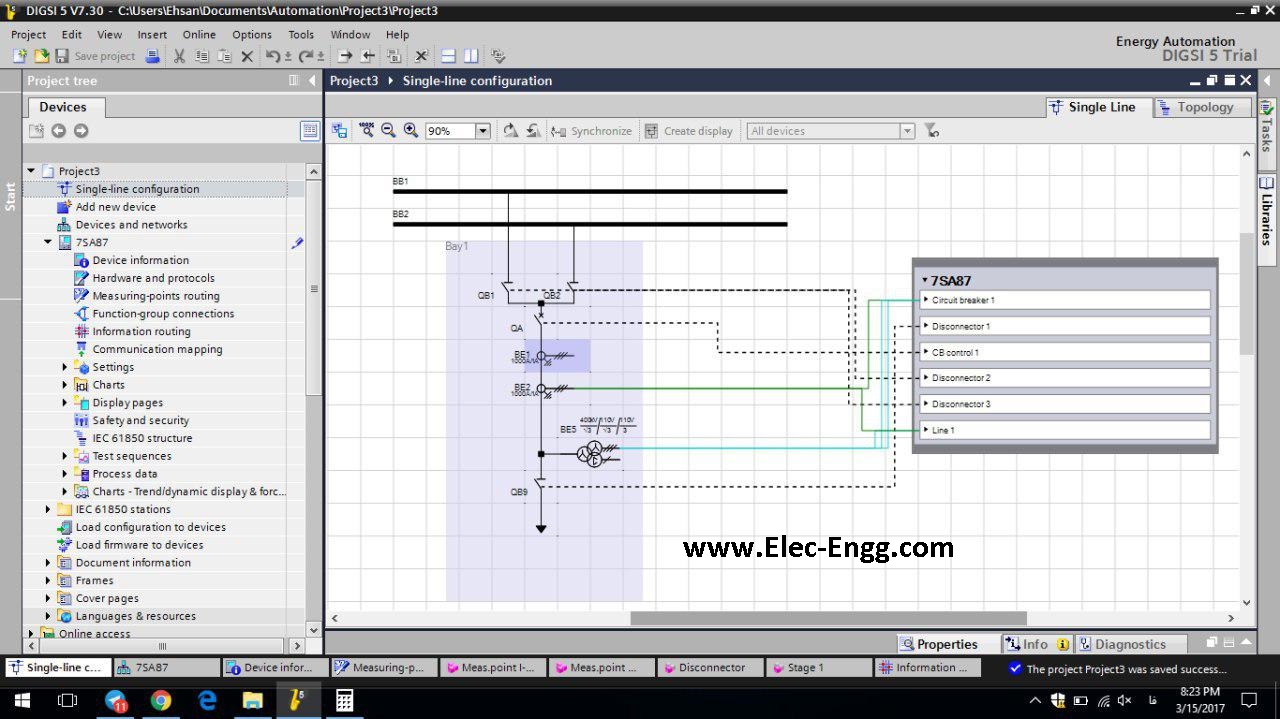Image resolution: width=1280 pixels, height=719 pixels.
Task: Click the zoom to 100% icon
Action: tap(367, 130)
